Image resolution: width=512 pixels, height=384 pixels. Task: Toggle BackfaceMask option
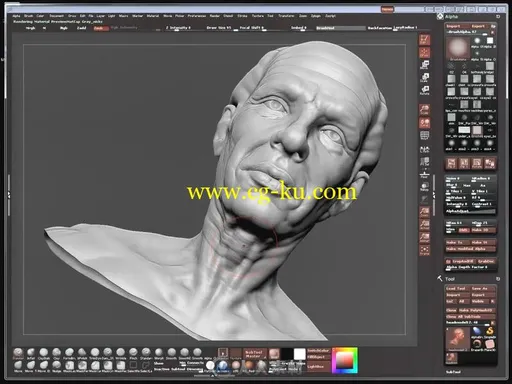tap(380, 28)
